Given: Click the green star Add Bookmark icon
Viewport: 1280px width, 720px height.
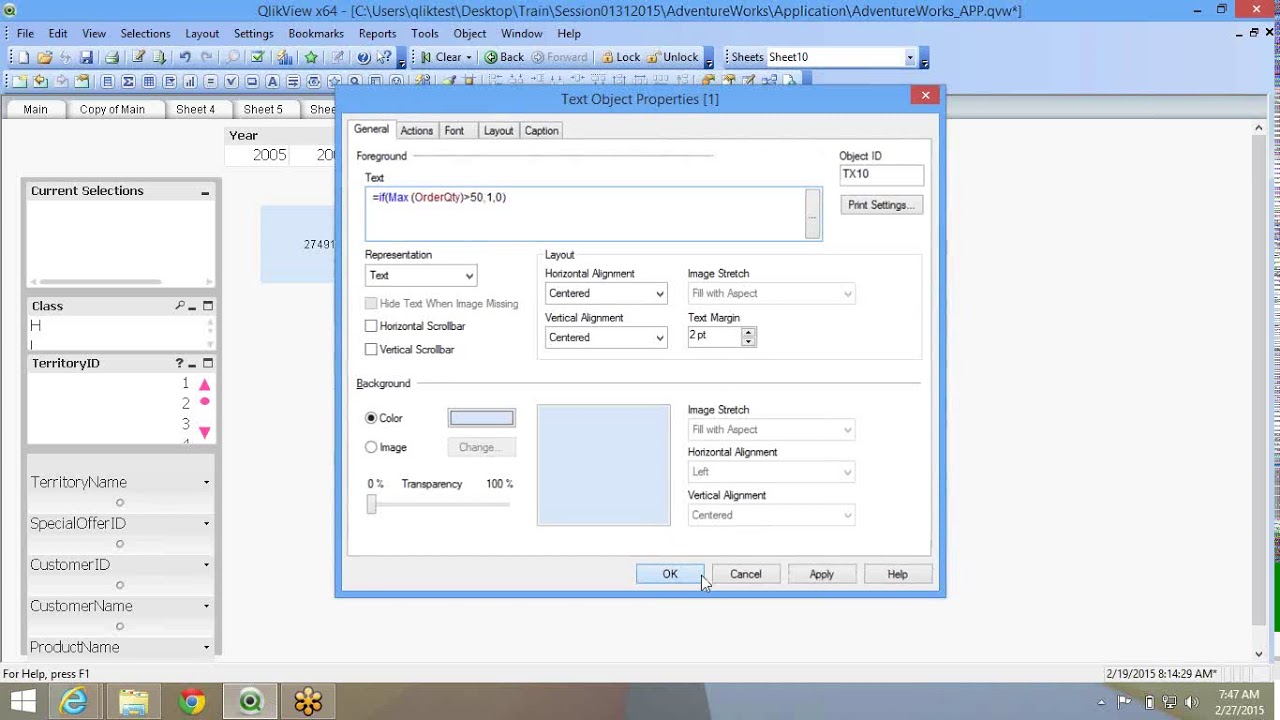Looking at the screenshot, I should (311, 57).
